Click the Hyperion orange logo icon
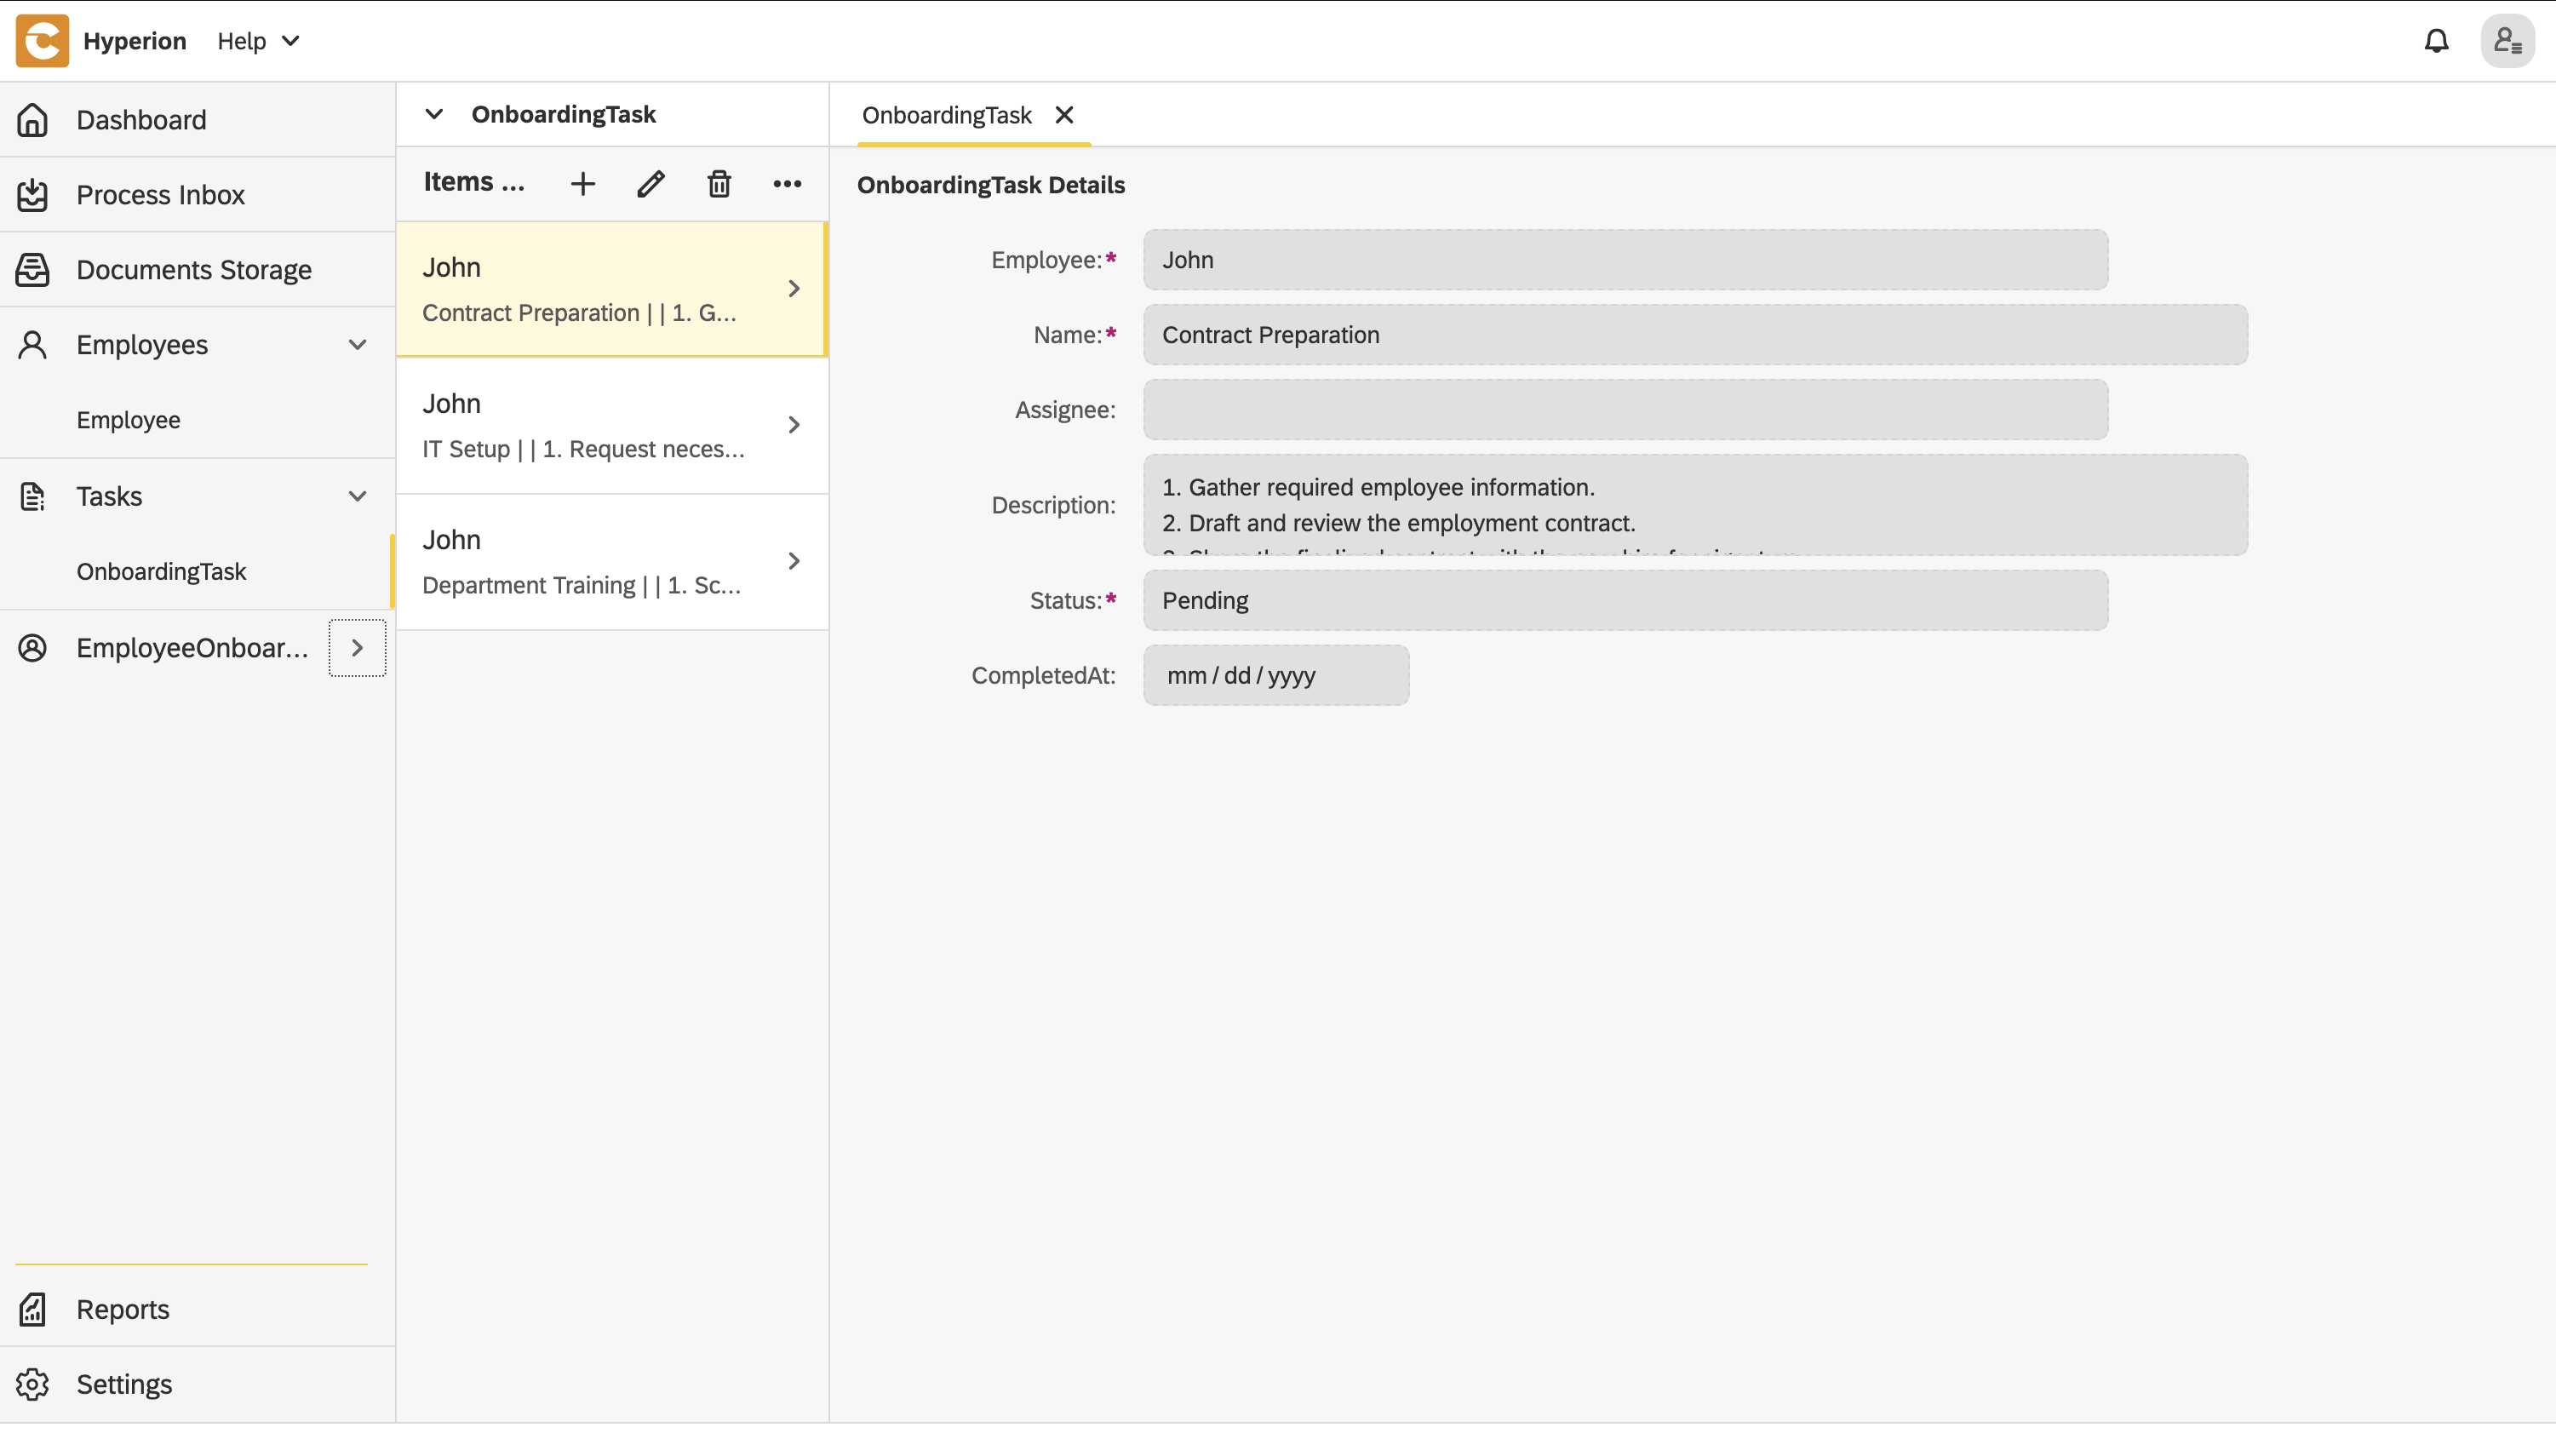This screenshot has height=1456, width=2556. [x=42, y=41]
